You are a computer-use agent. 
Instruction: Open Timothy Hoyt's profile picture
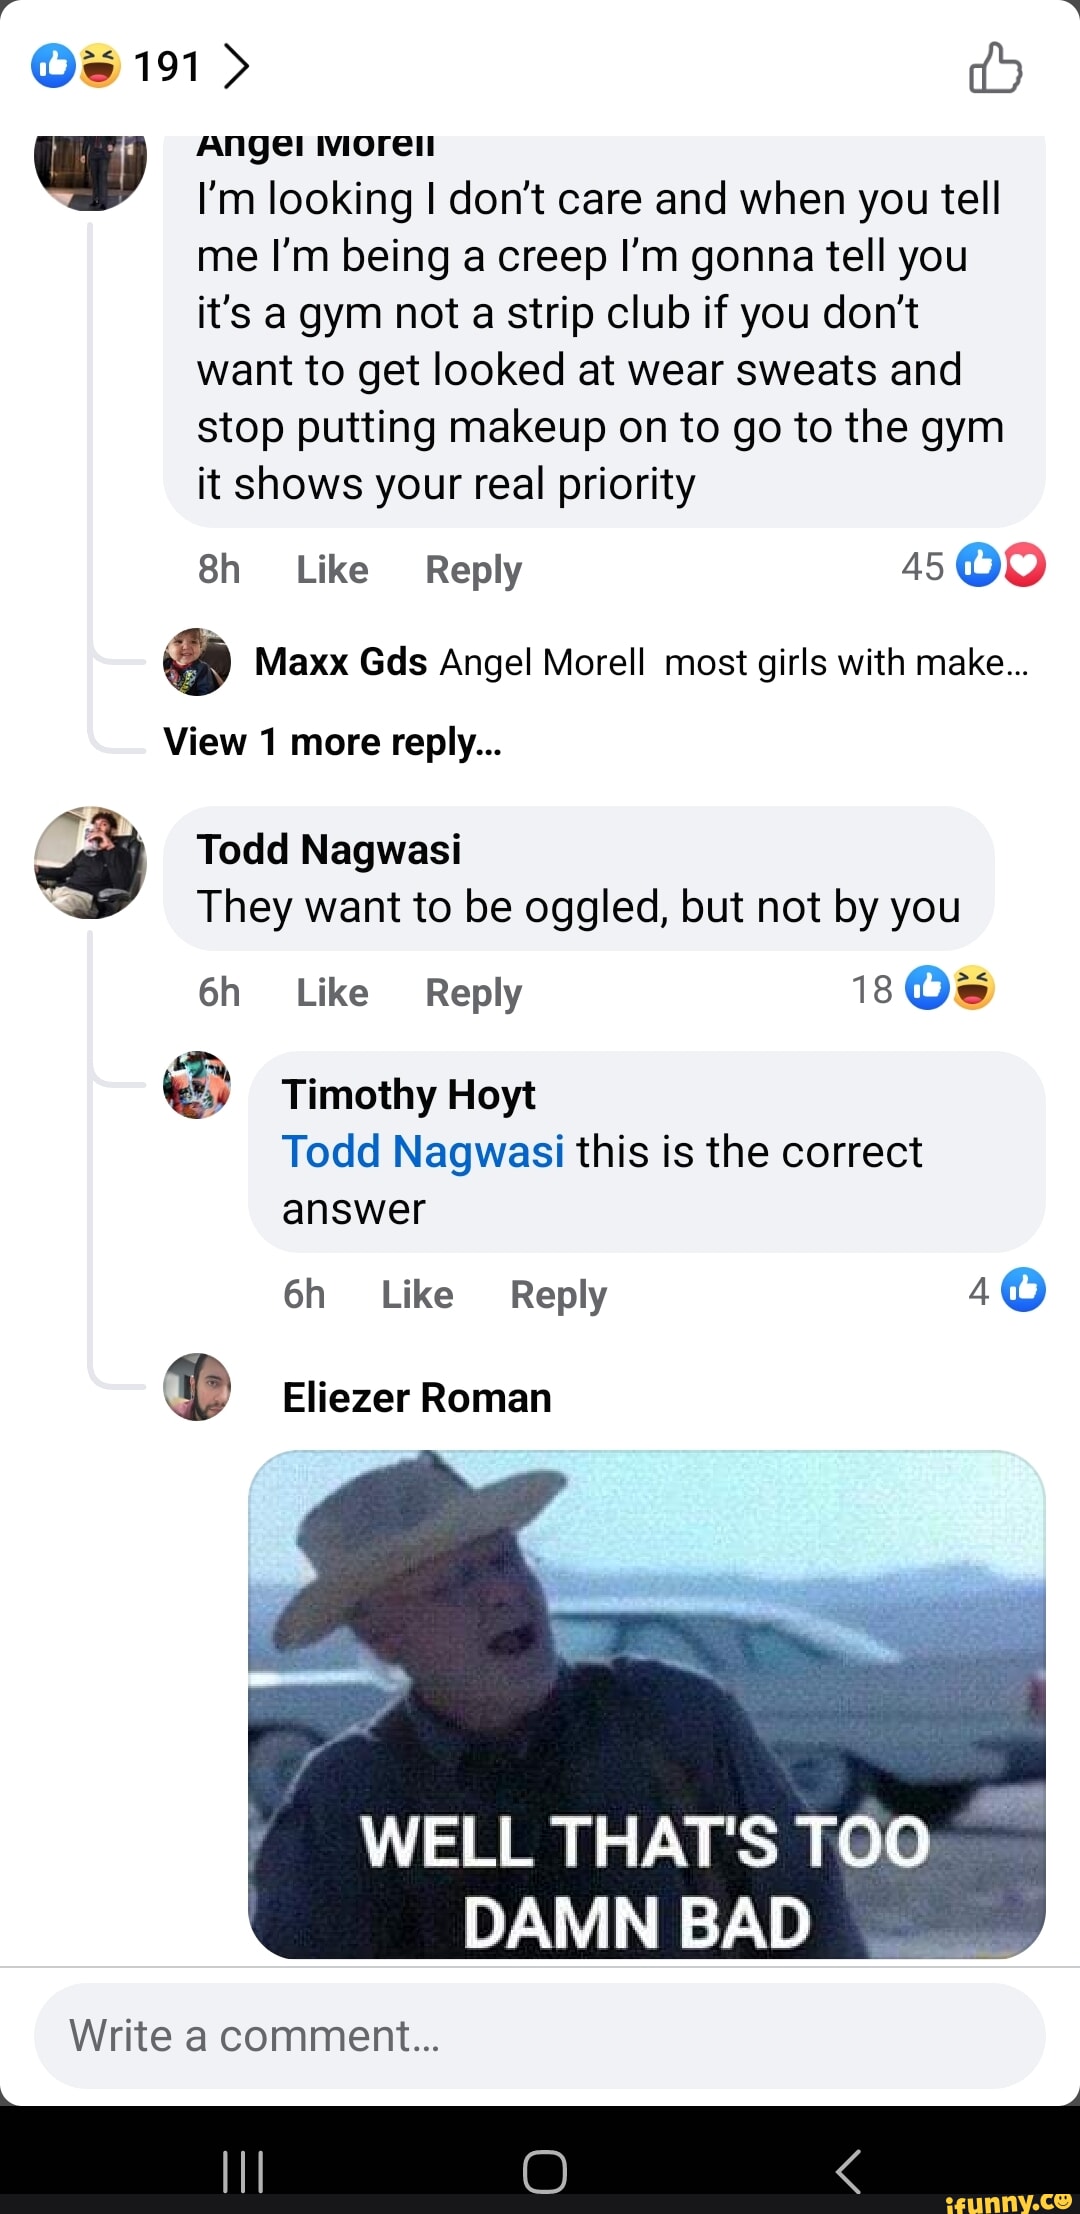click(197, 1085)
